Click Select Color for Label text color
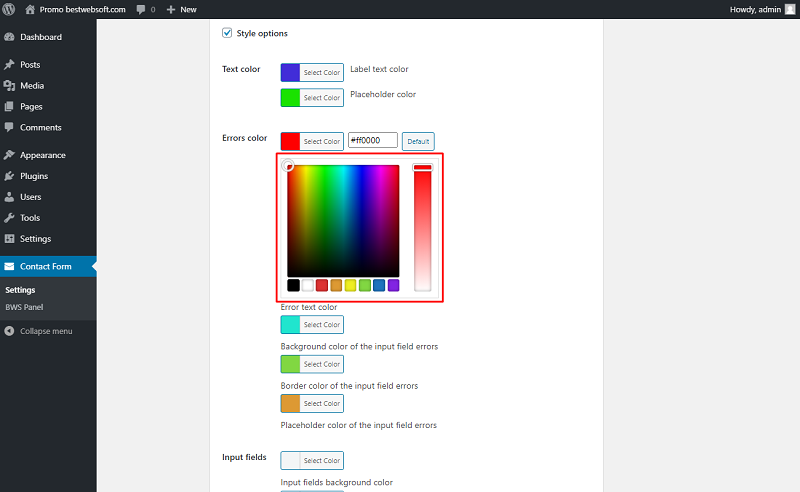The image size is (800, 492). click(x=321, y=72)
